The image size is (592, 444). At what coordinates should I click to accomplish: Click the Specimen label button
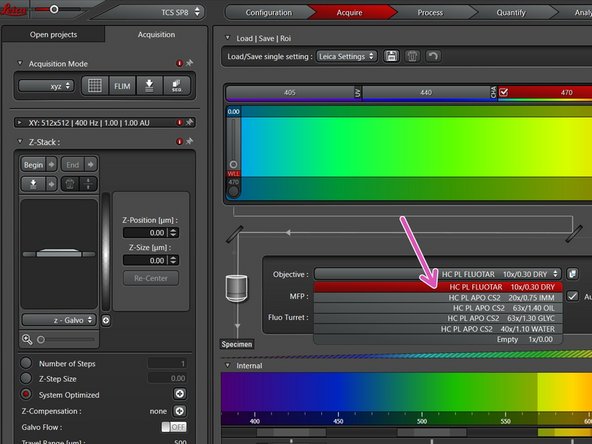point(237,344)
